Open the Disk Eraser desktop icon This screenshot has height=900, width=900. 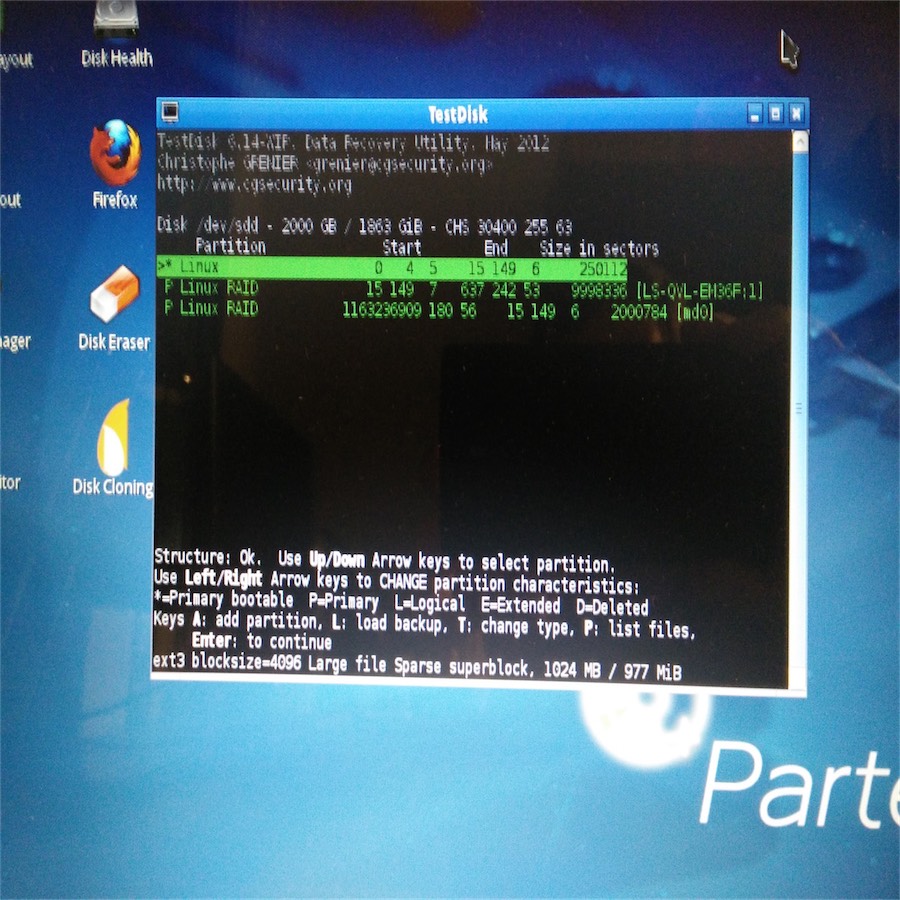coord(114,308)
